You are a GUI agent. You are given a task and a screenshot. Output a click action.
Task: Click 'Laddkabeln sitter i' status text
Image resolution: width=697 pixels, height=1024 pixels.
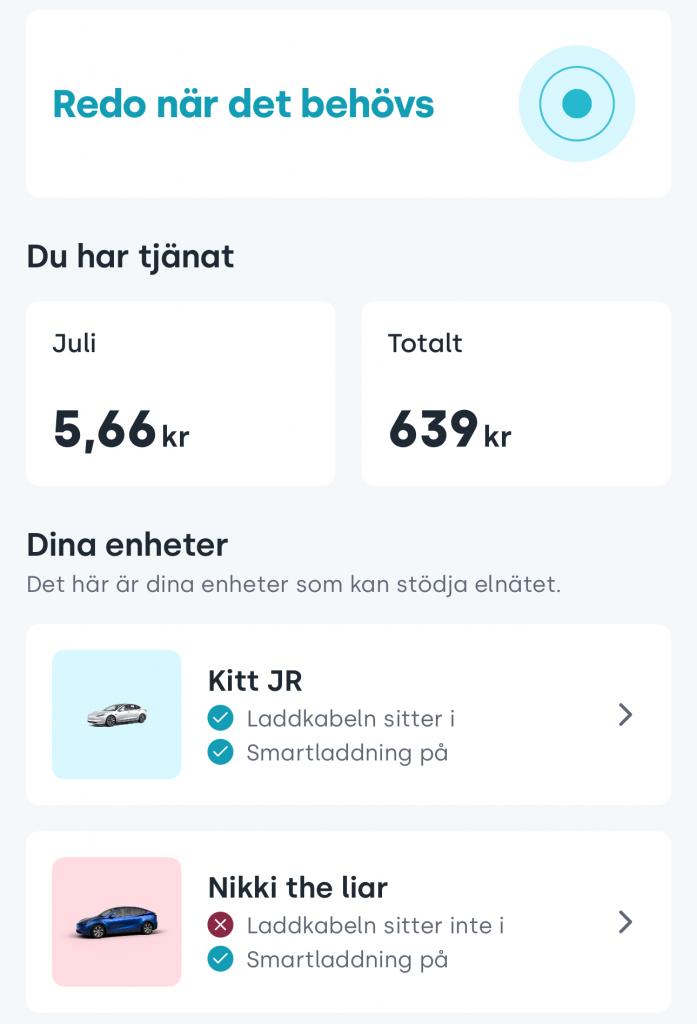click(351, 718)
